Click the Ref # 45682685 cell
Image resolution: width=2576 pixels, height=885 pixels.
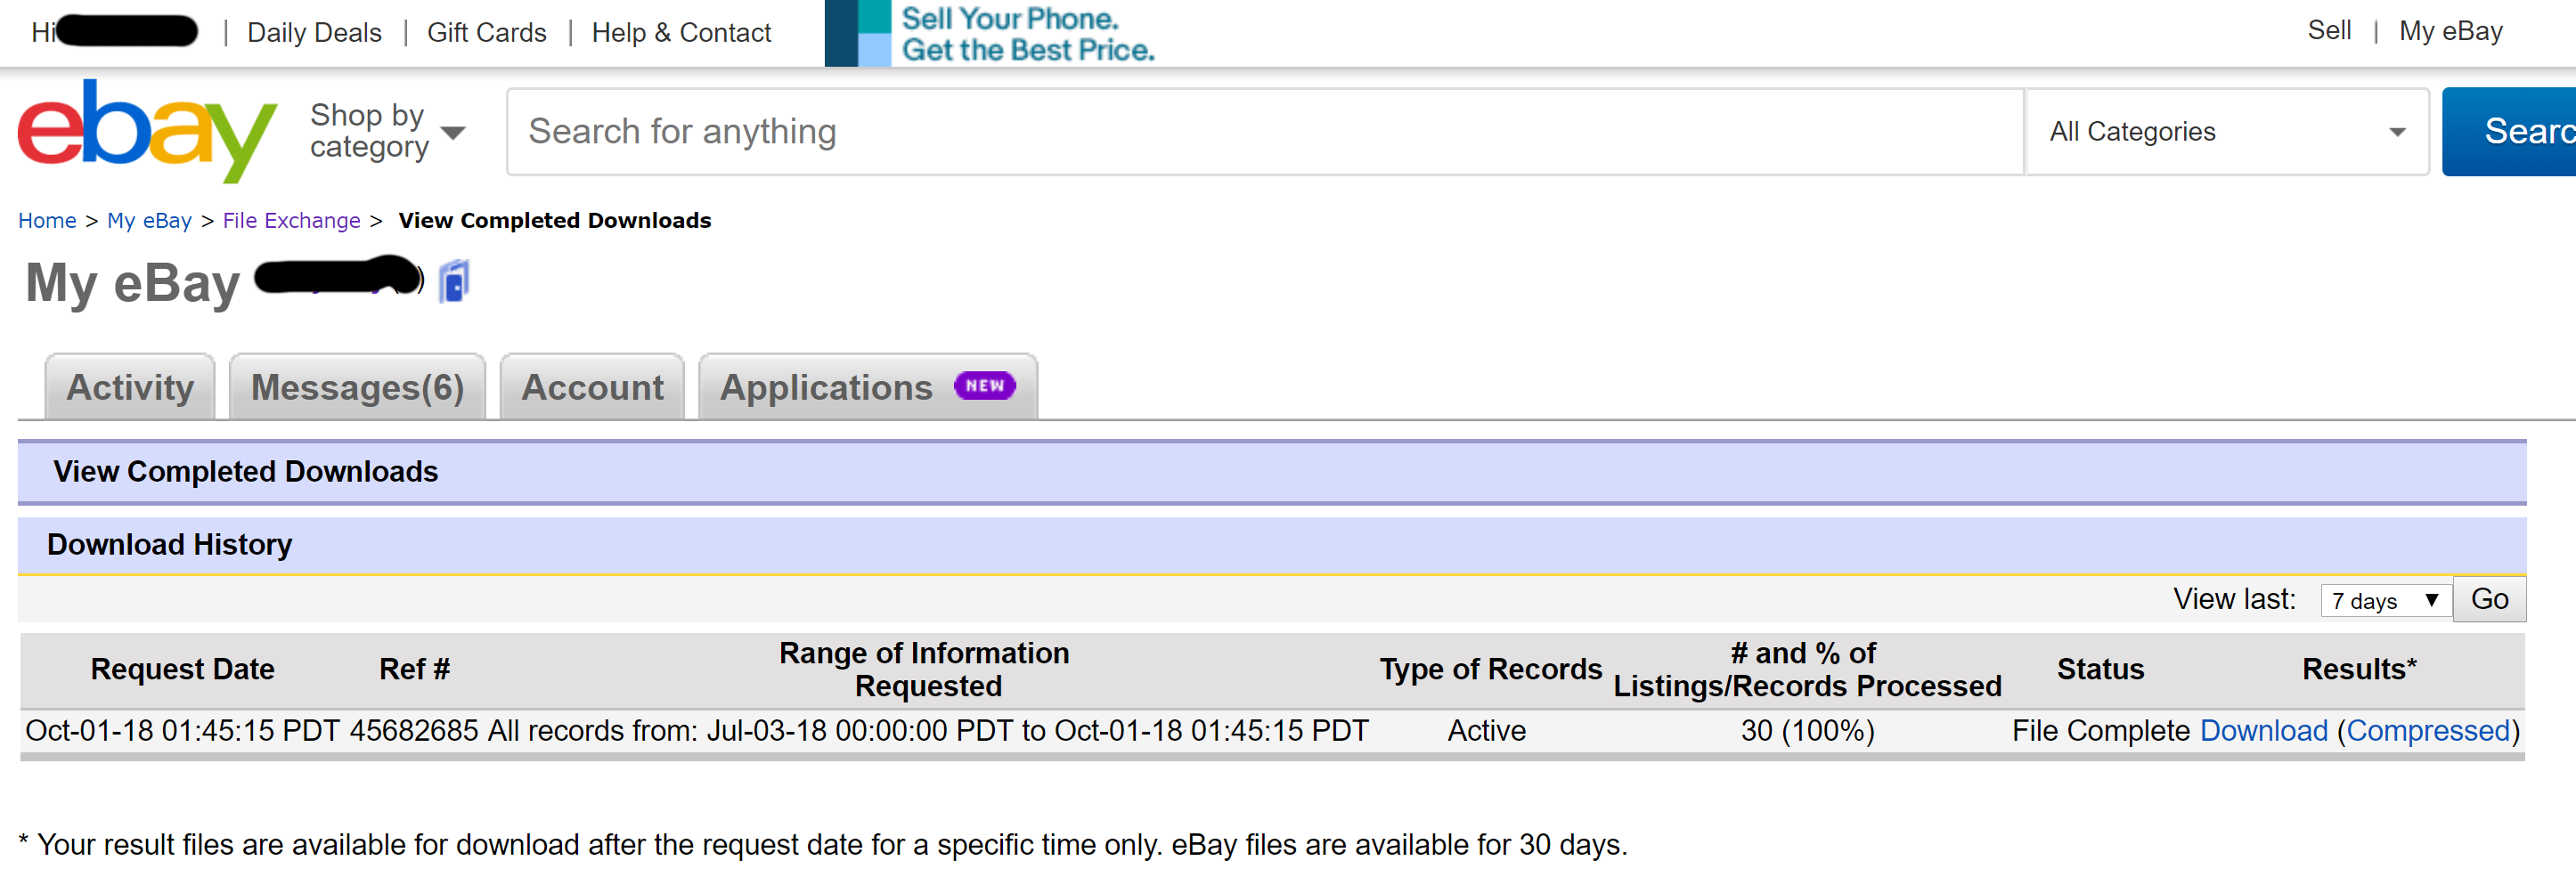[414, 731]
